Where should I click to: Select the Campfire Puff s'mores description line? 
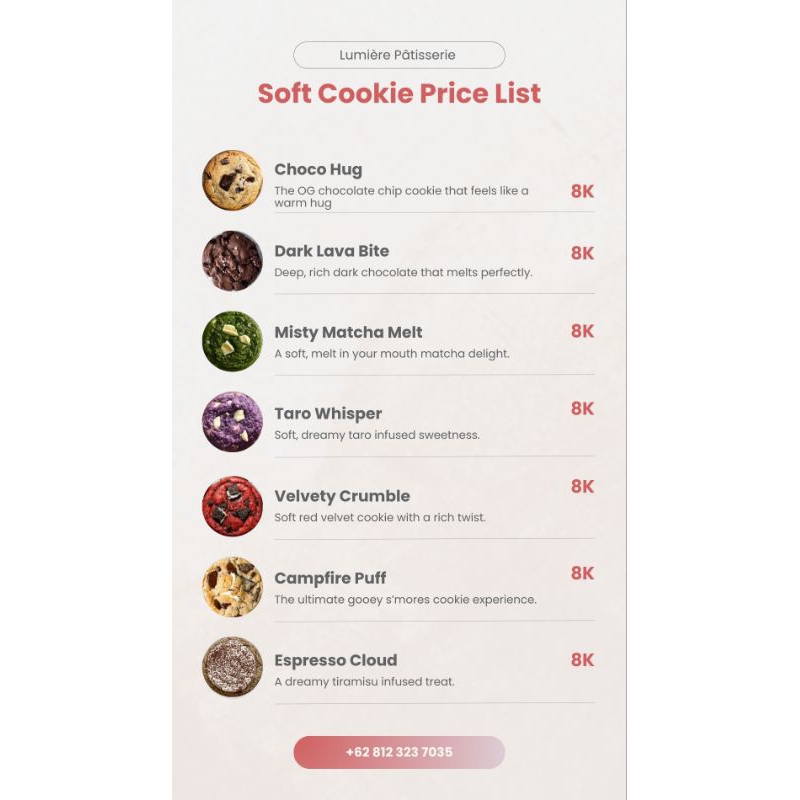(405, 600)
